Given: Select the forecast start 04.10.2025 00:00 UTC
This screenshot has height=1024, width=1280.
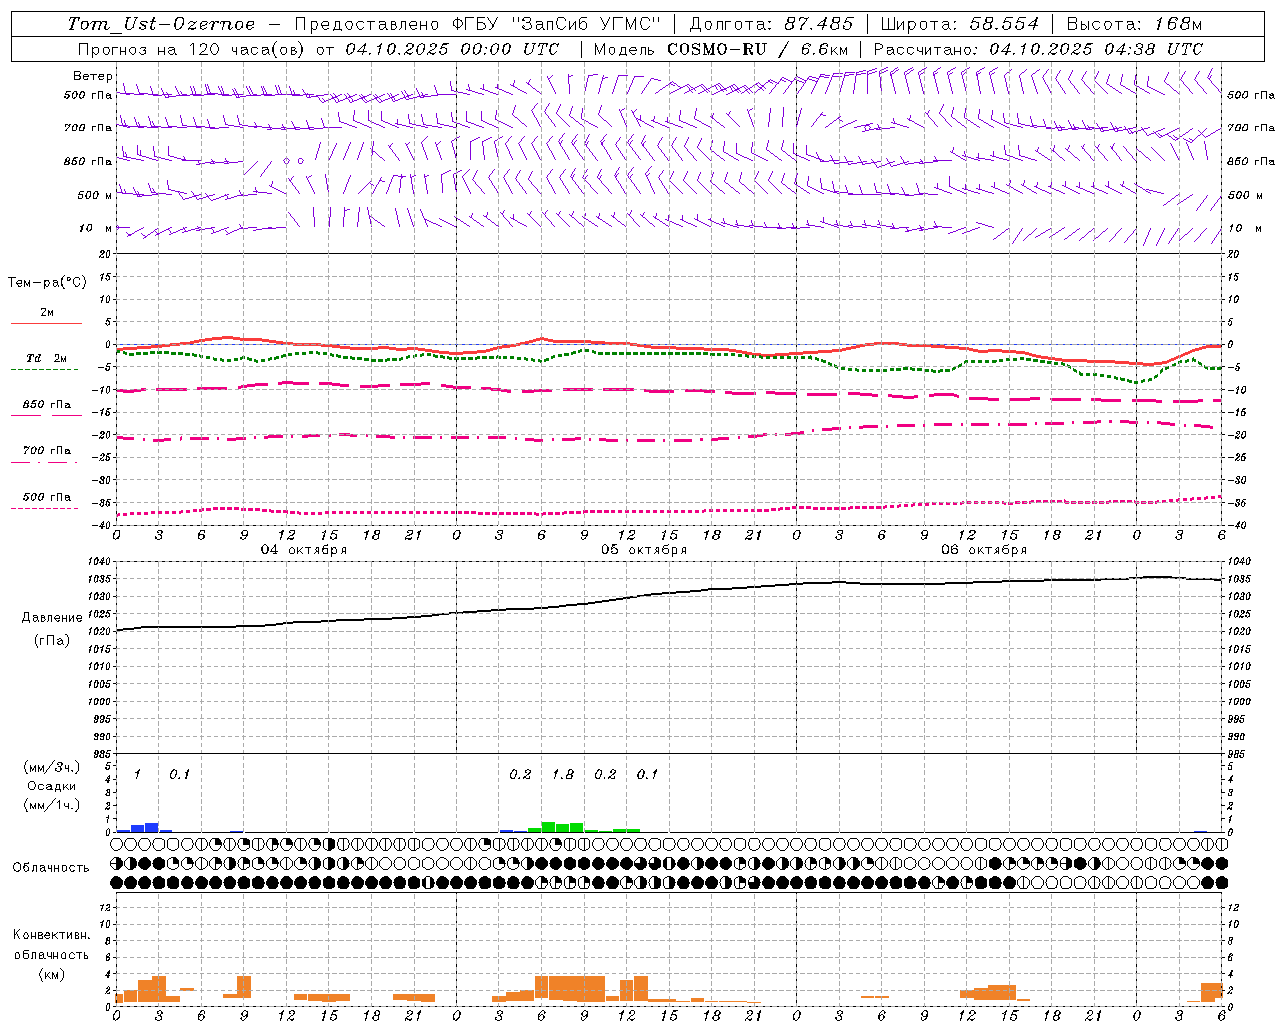Looking at the screenshot, I should 452,49.
